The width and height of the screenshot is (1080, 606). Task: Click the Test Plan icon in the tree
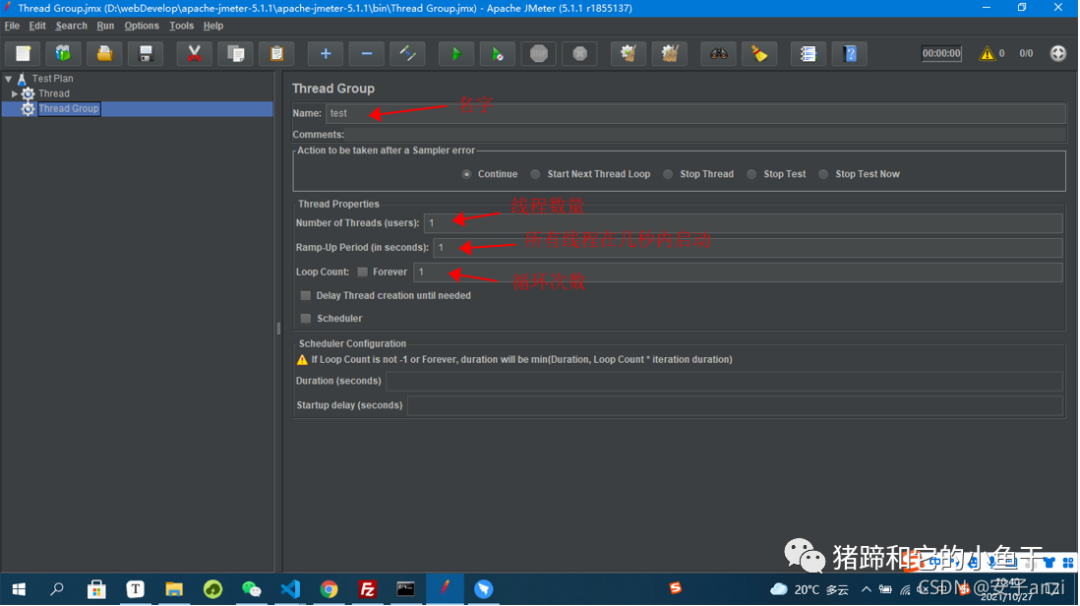point(22,79)
